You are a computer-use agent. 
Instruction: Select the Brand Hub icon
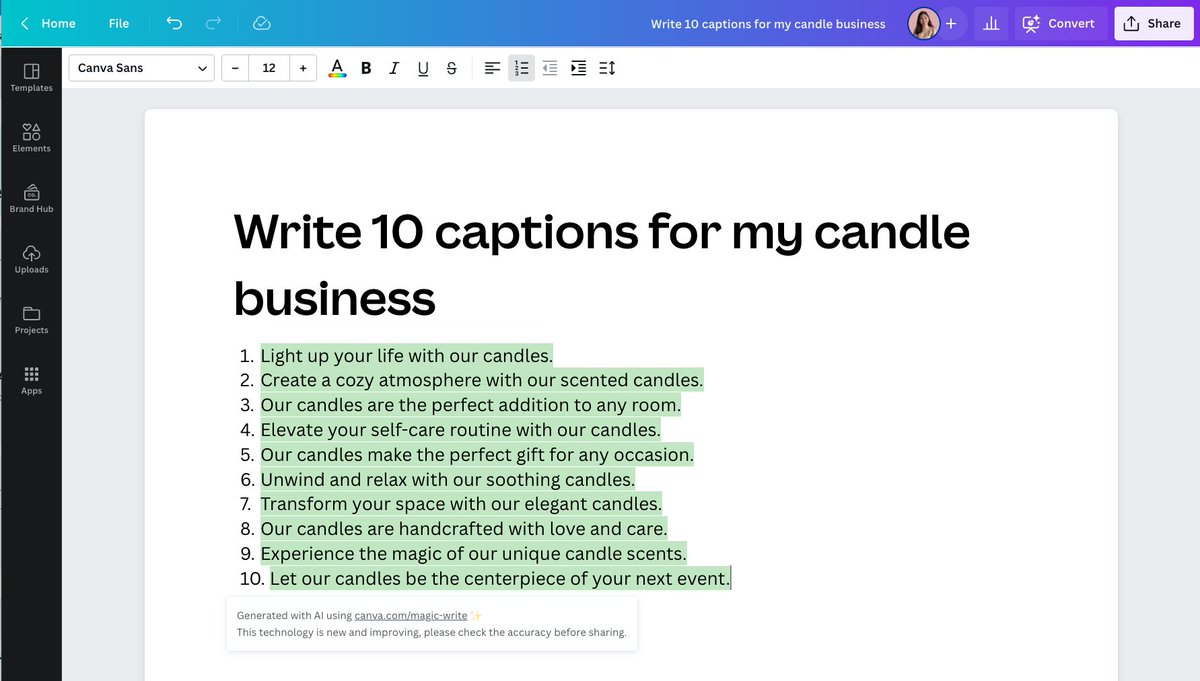pyautogui.click(x=31, y=197)
